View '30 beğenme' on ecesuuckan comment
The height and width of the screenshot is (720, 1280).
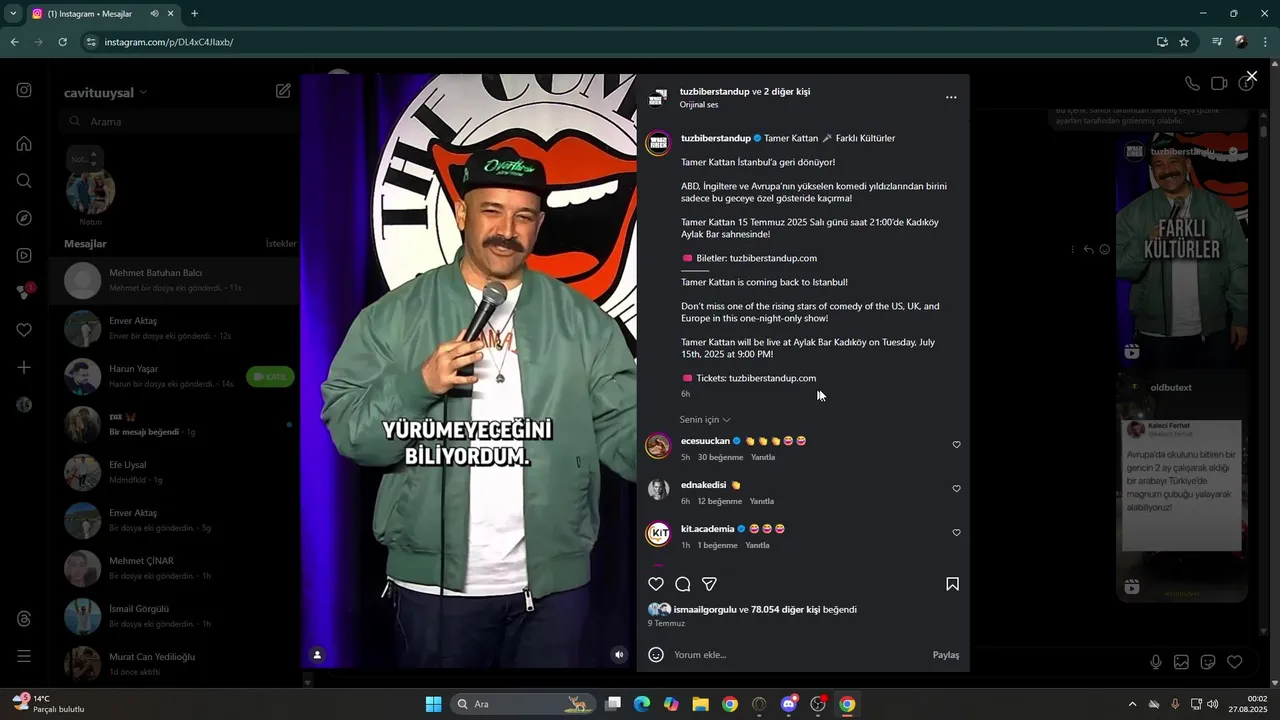click(720, 457)
